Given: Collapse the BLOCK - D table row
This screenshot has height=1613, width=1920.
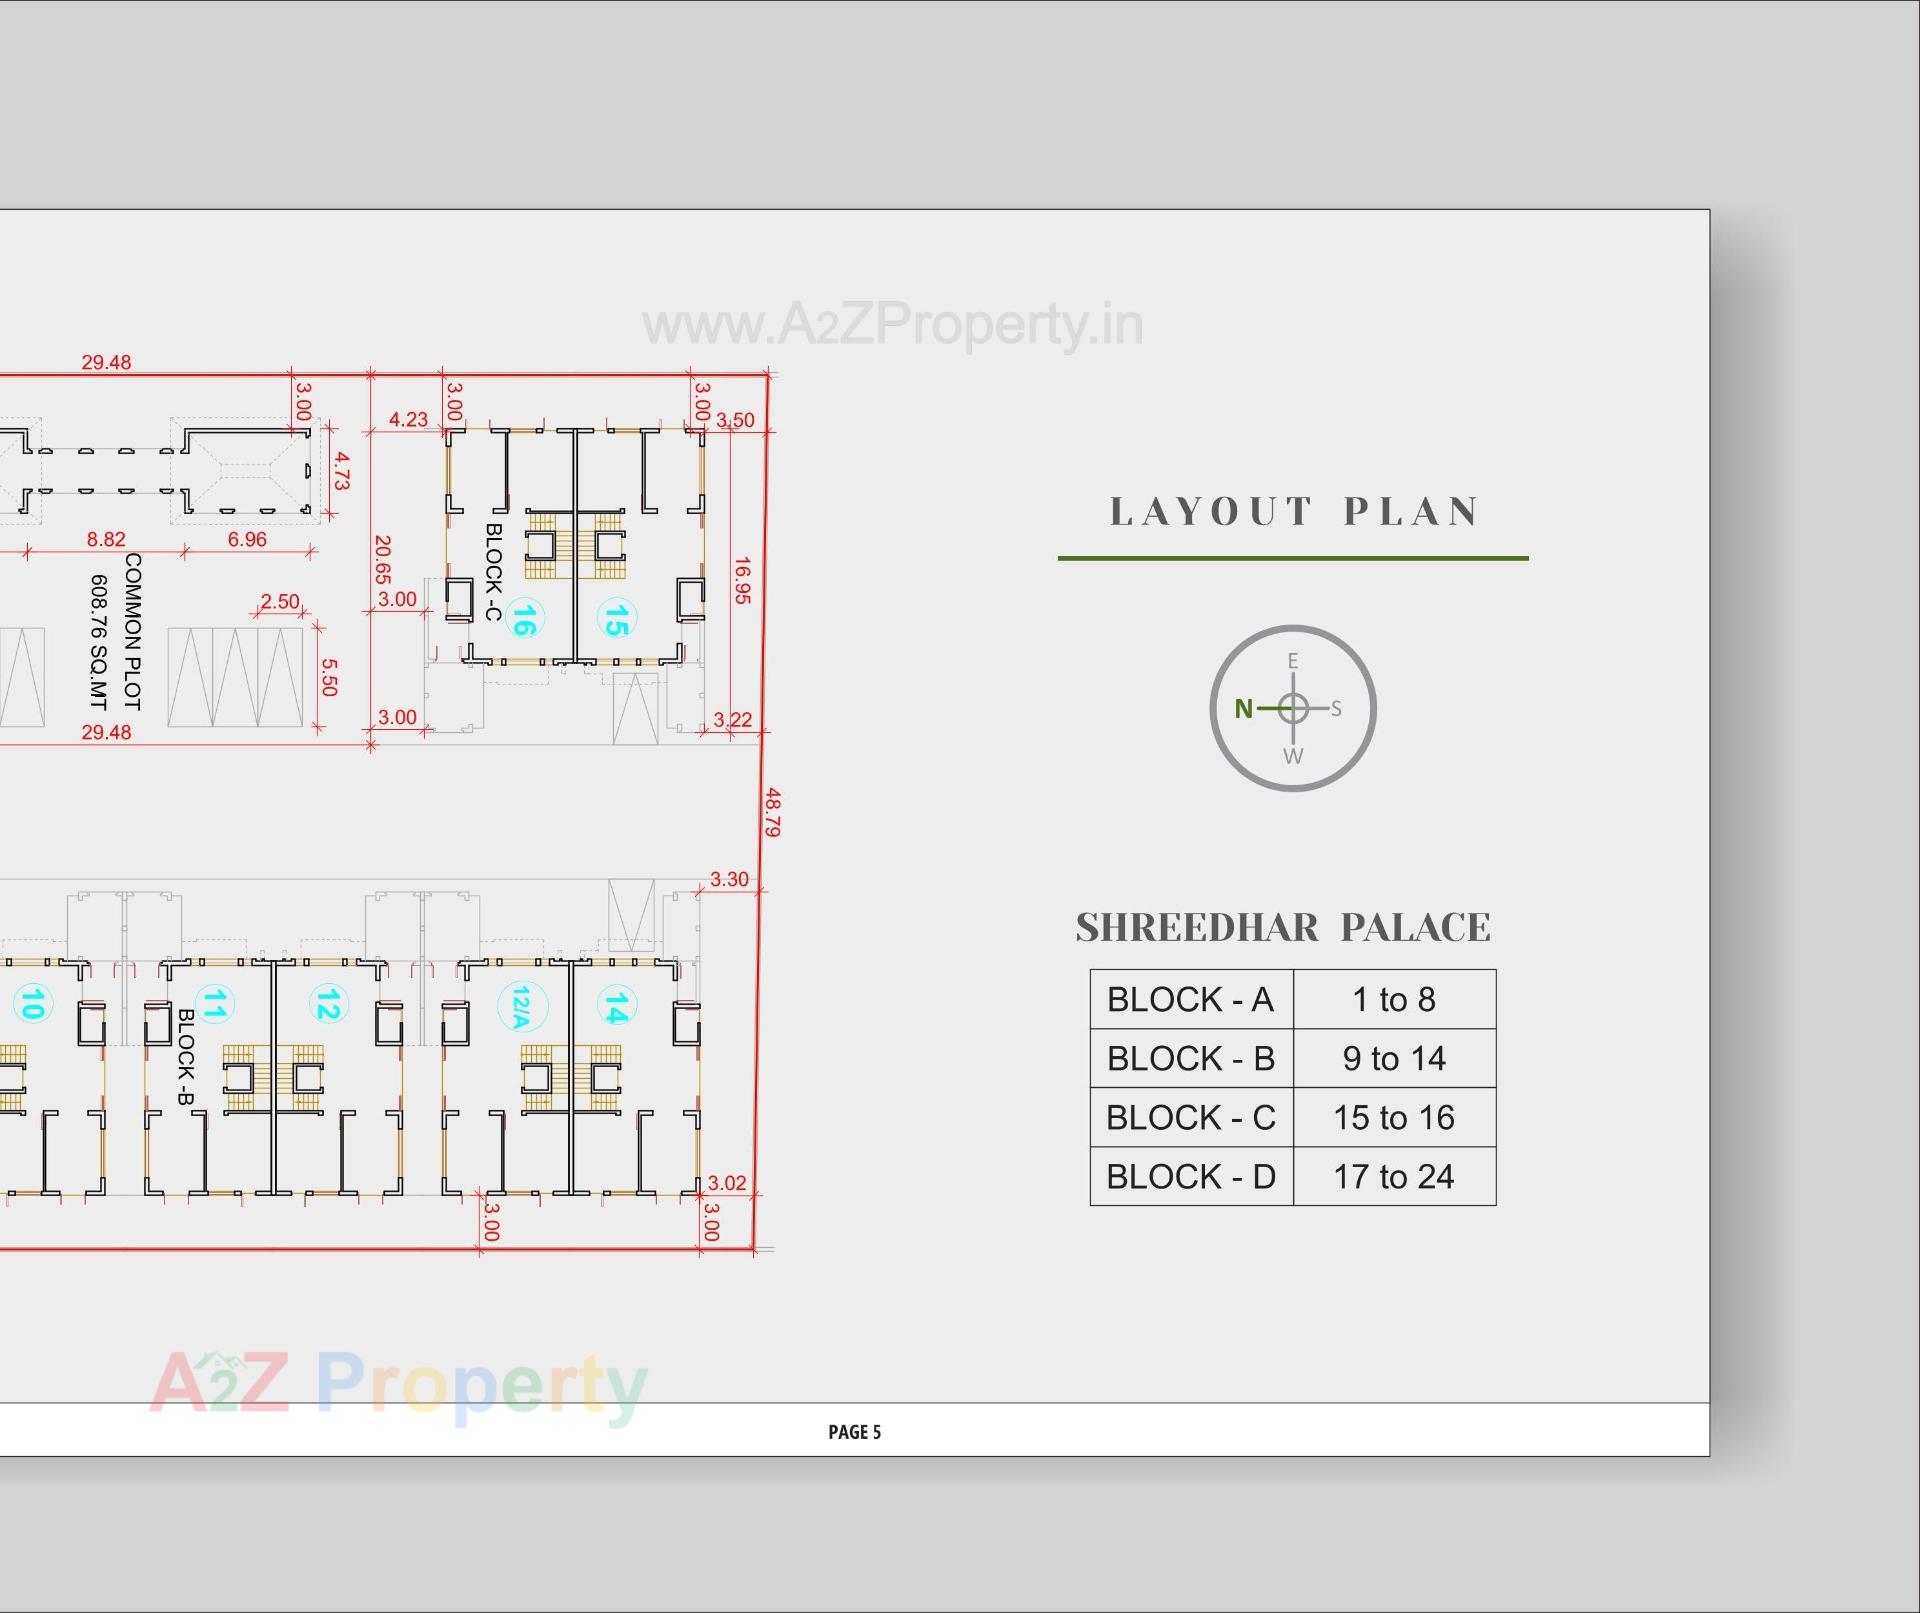Looking at the screenshot, I should [x=1190, y=1176].
